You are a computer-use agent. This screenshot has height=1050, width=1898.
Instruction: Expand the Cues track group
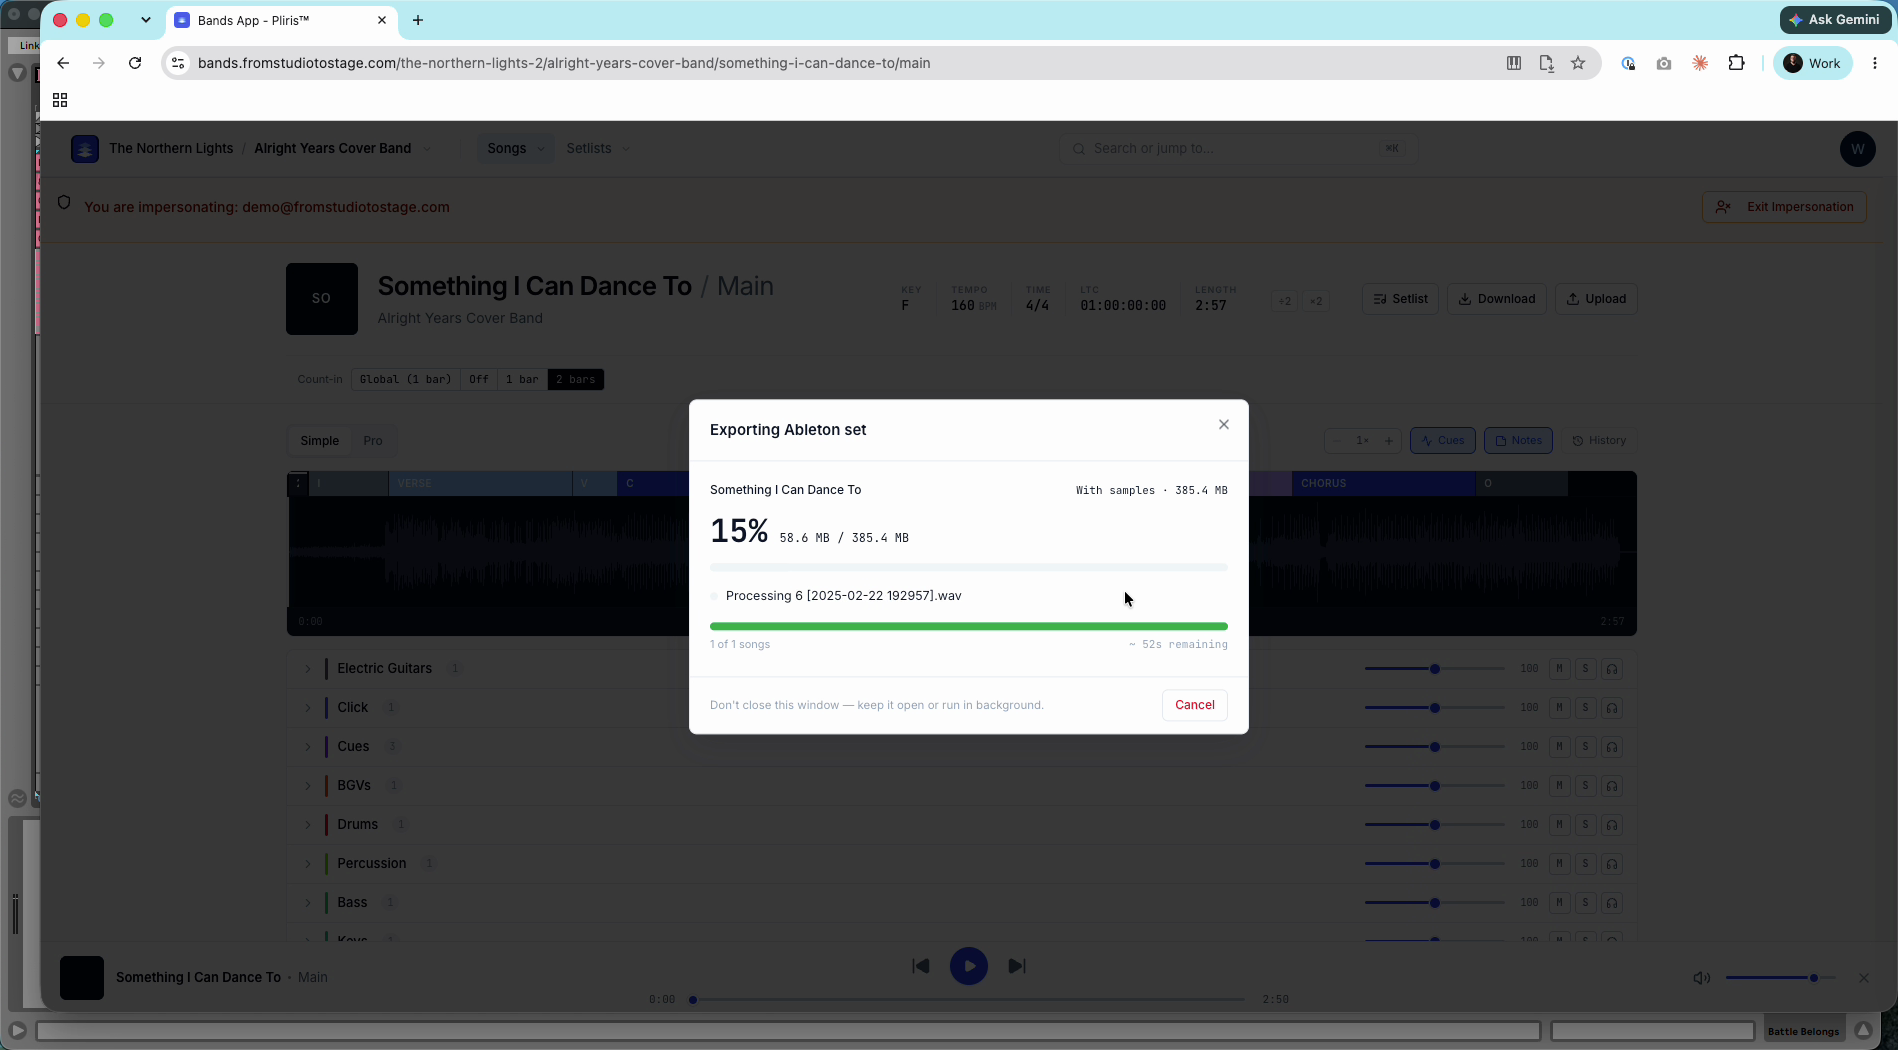(x=308, y=747)
